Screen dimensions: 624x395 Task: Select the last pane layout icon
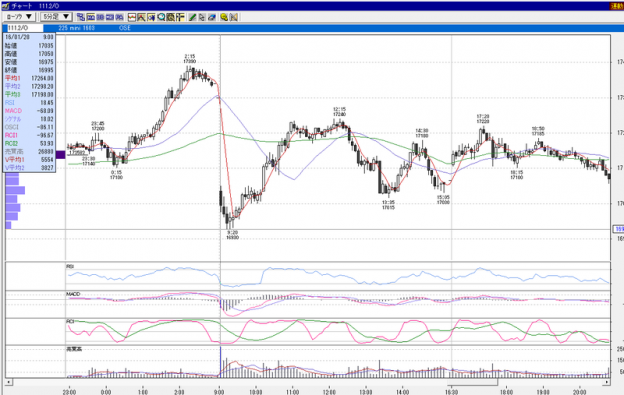(x=119, y=17)
